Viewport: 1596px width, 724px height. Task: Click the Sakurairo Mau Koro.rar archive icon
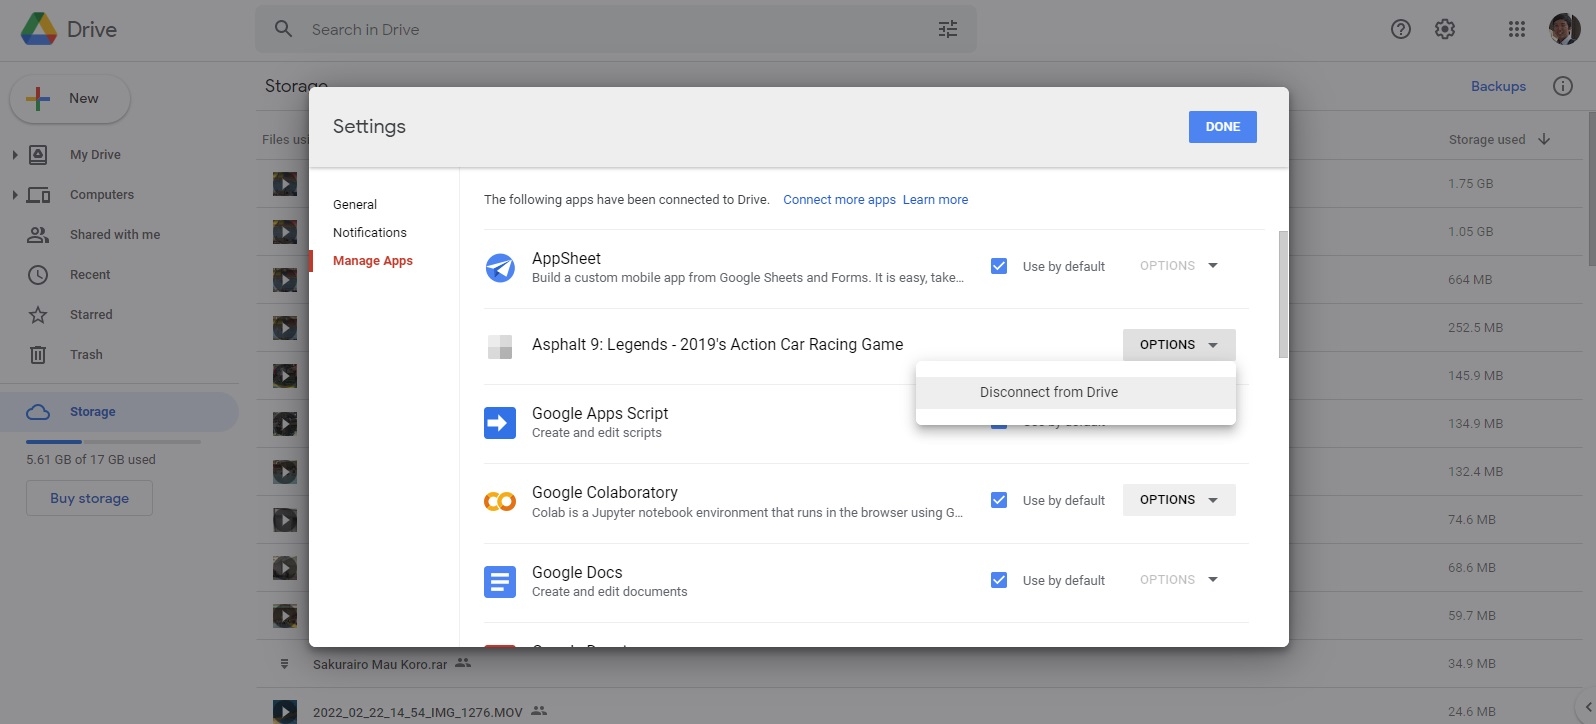(285, 664)
